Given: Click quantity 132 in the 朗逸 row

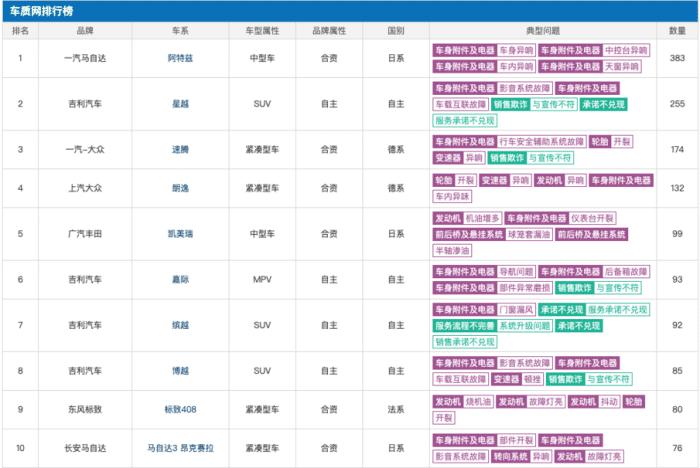Looking at the screenshot, I should tap(677, 188).
